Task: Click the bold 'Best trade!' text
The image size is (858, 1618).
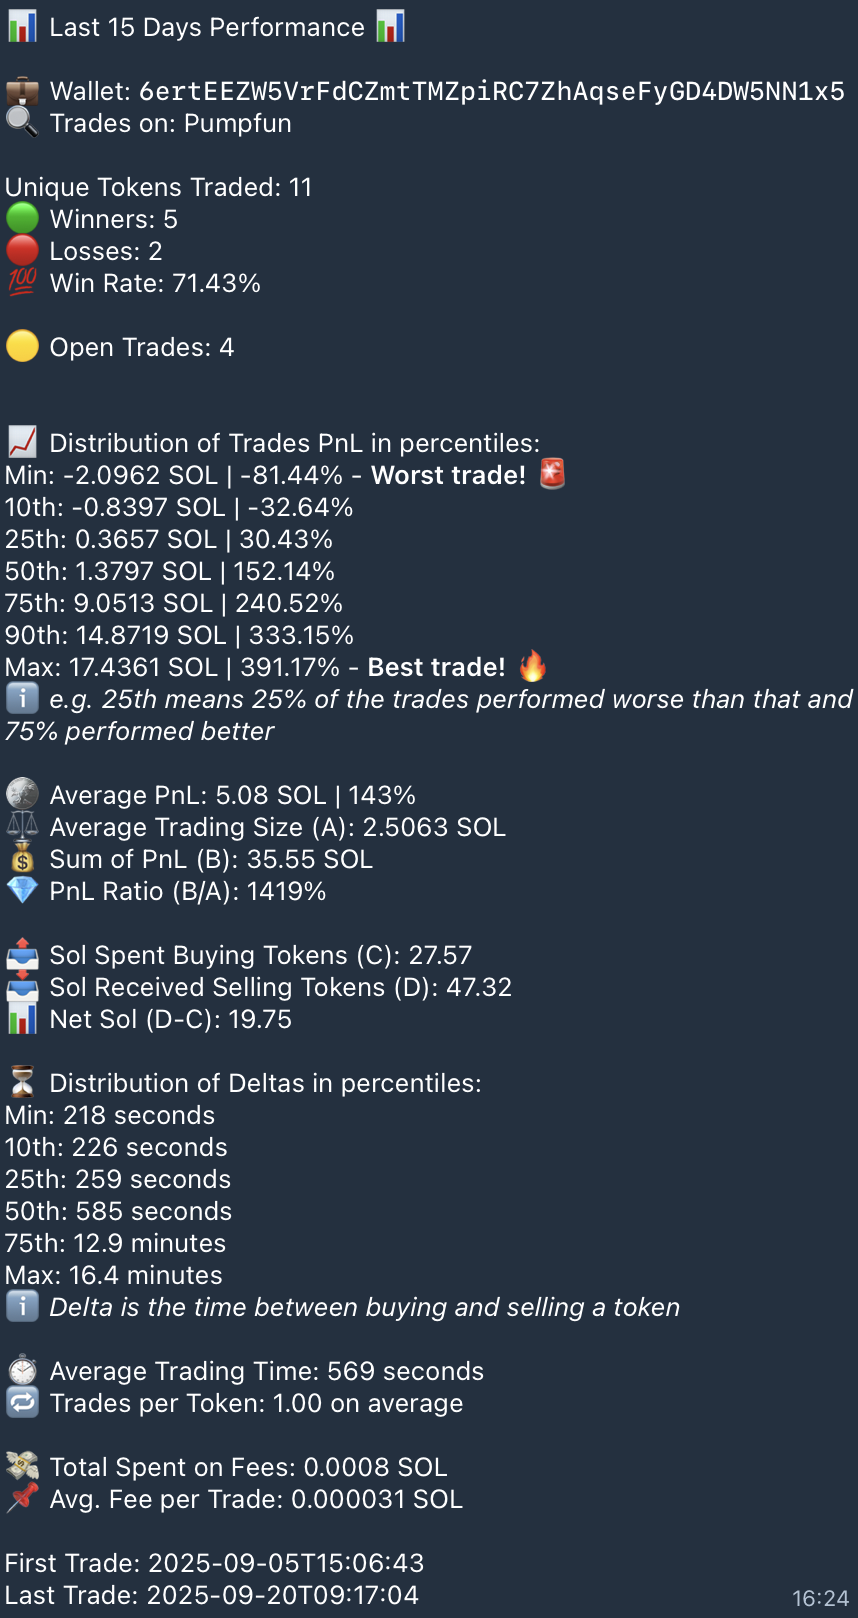Action: click(436, 667)
